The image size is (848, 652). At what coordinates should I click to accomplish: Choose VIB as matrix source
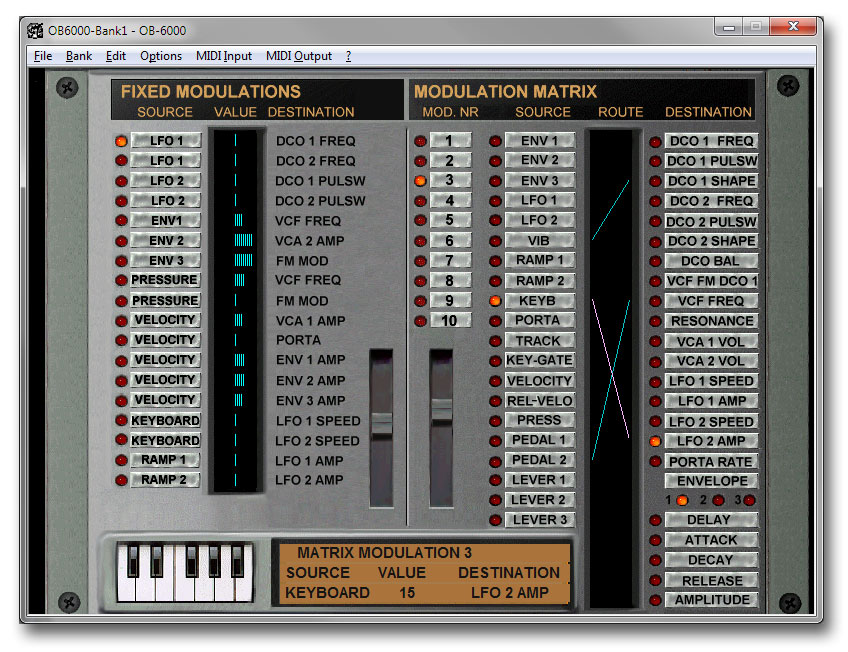(539, 241)
